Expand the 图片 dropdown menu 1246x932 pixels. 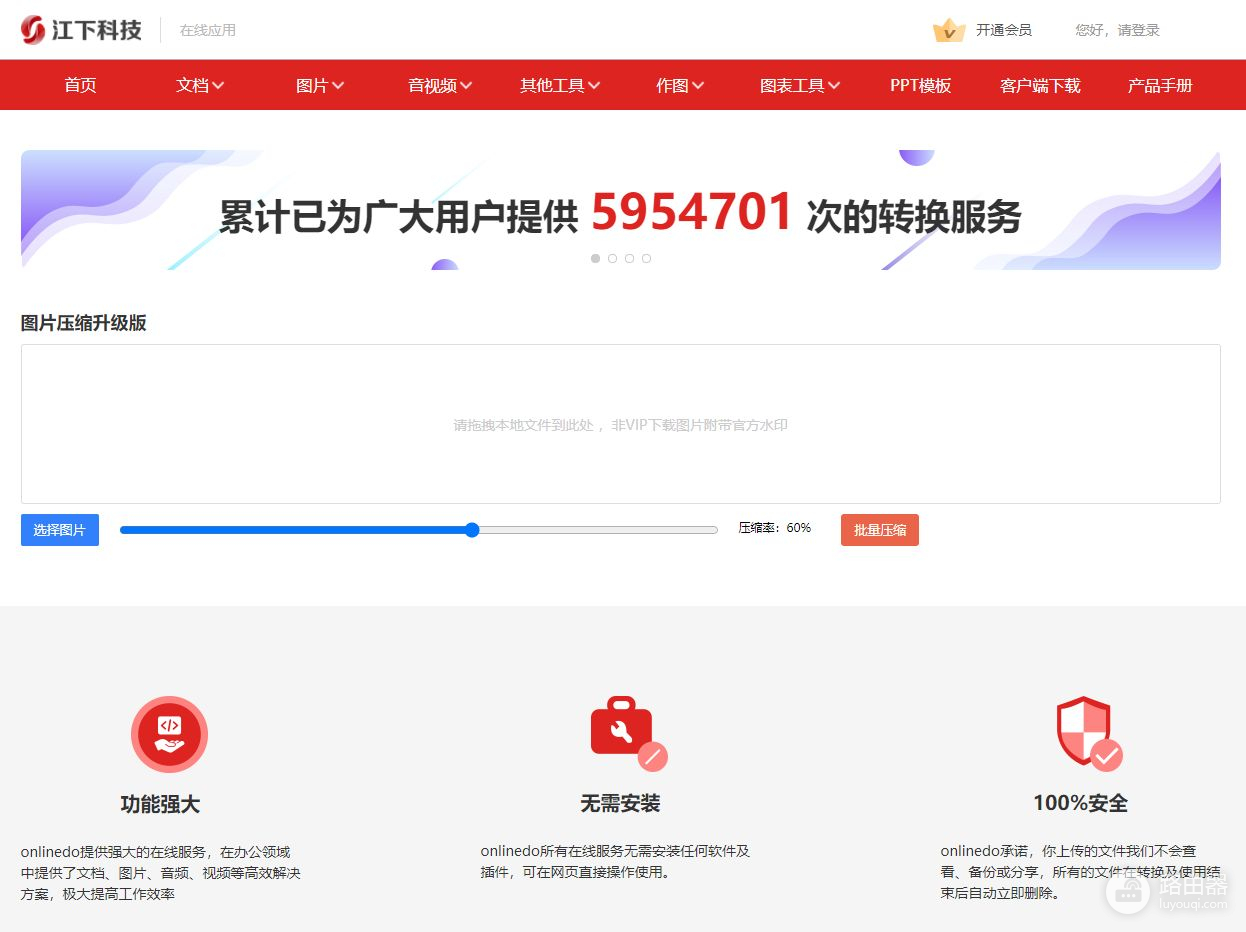pos(320,85)
